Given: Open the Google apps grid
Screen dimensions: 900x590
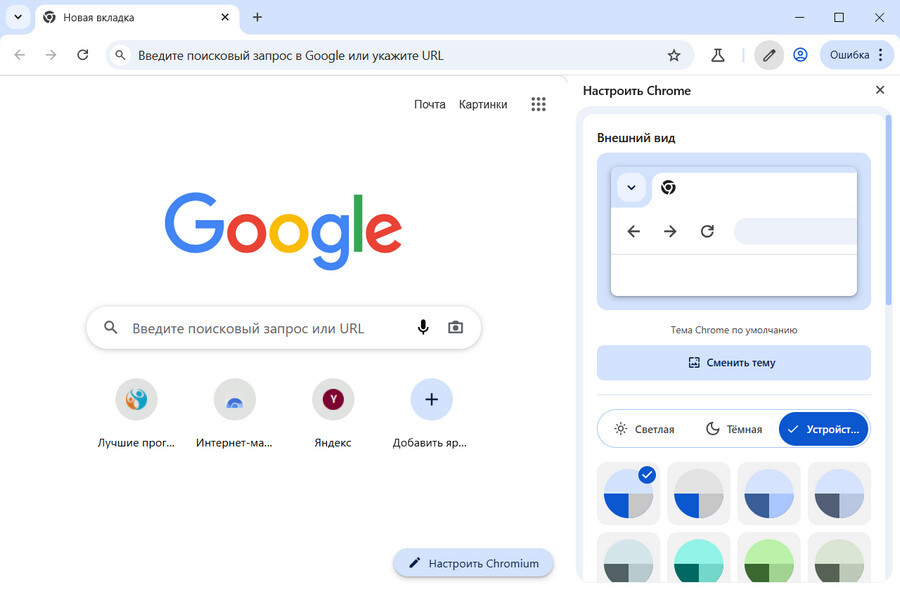Looking at the screenshot, I should 538,104.
